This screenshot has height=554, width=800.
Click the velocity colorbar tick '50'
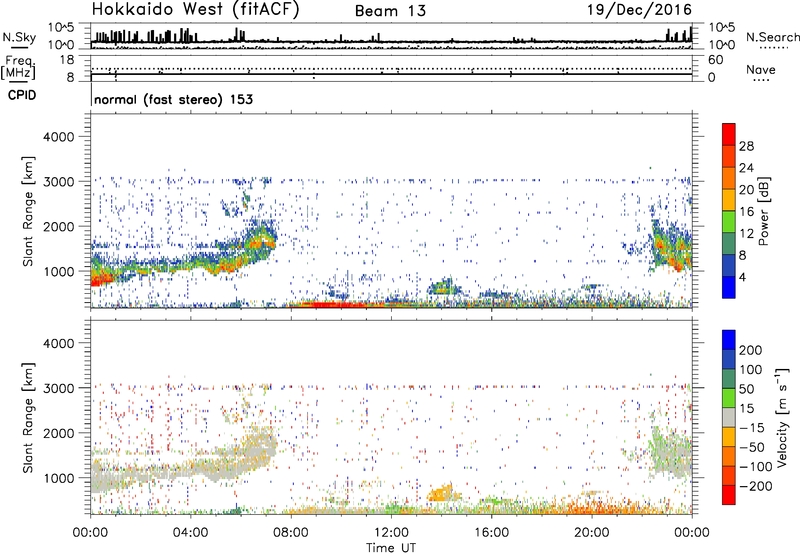[x=746, y=389]
